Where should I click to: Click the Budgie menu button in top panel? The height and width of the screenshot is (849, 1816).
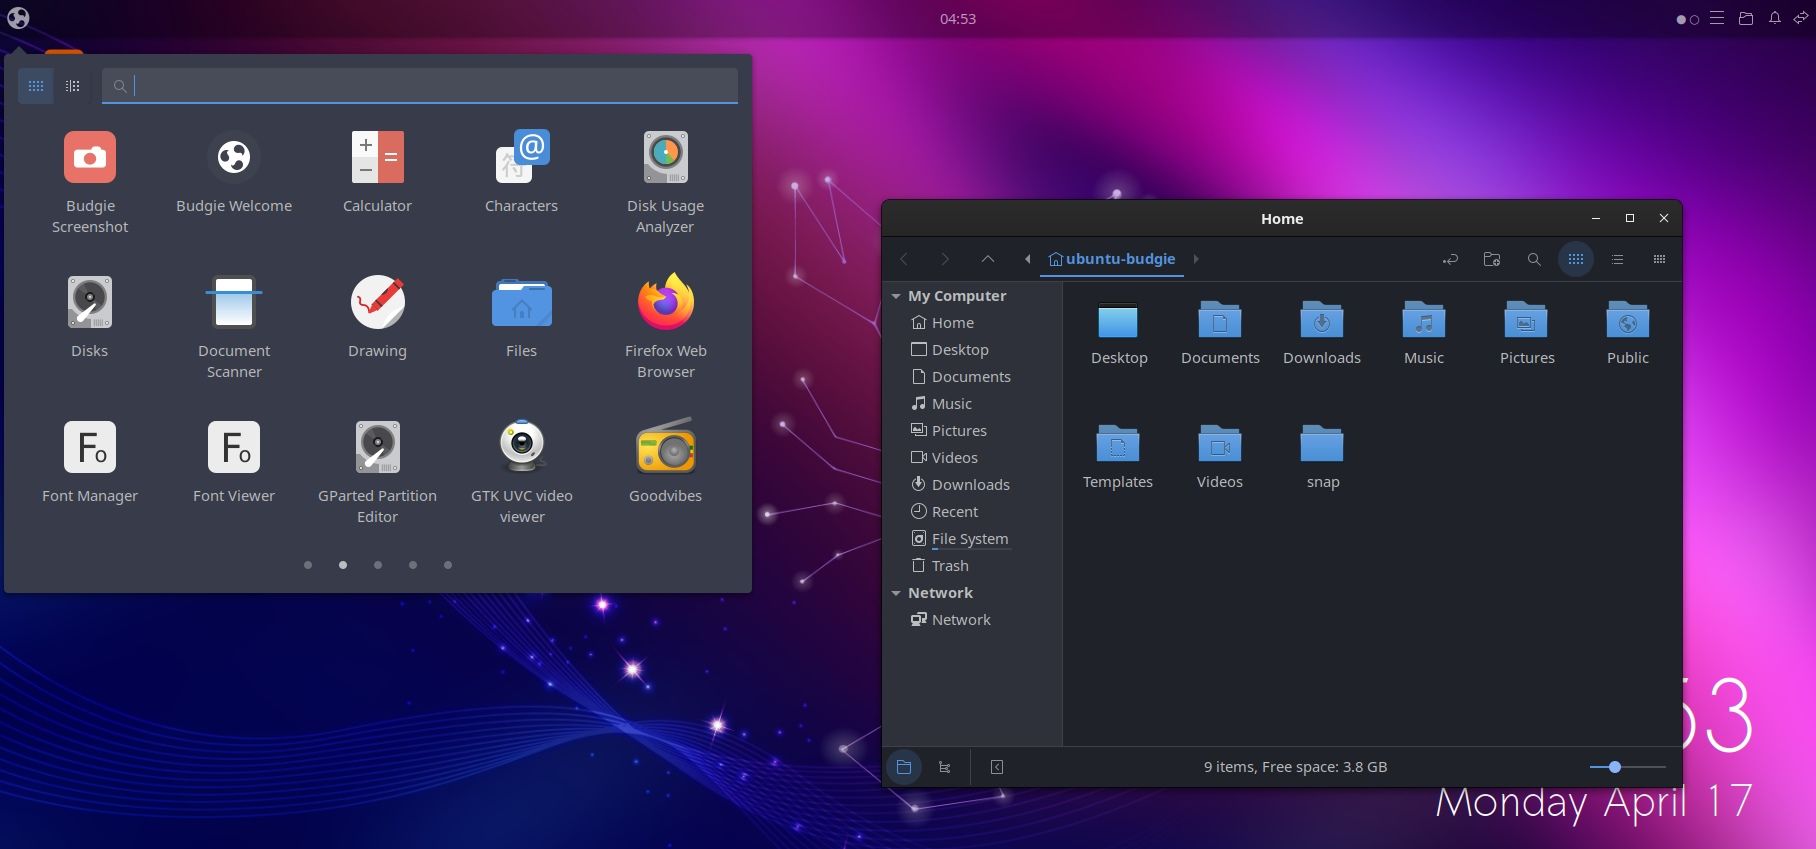click(x=18, y=18)
